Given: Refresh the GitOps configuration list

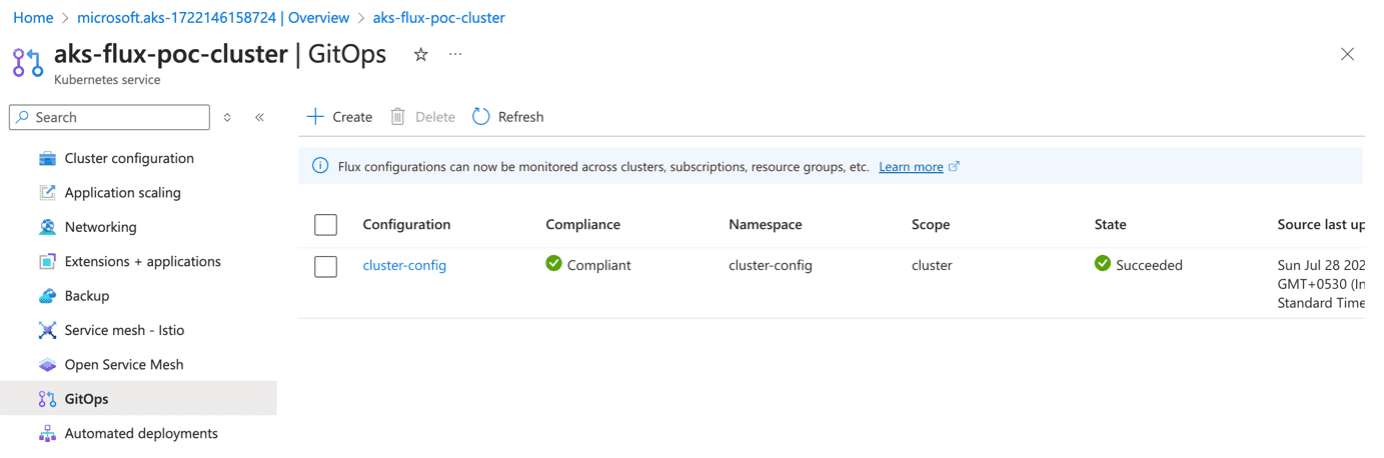Looking at the screenshot, I should [x=508, y=117].
